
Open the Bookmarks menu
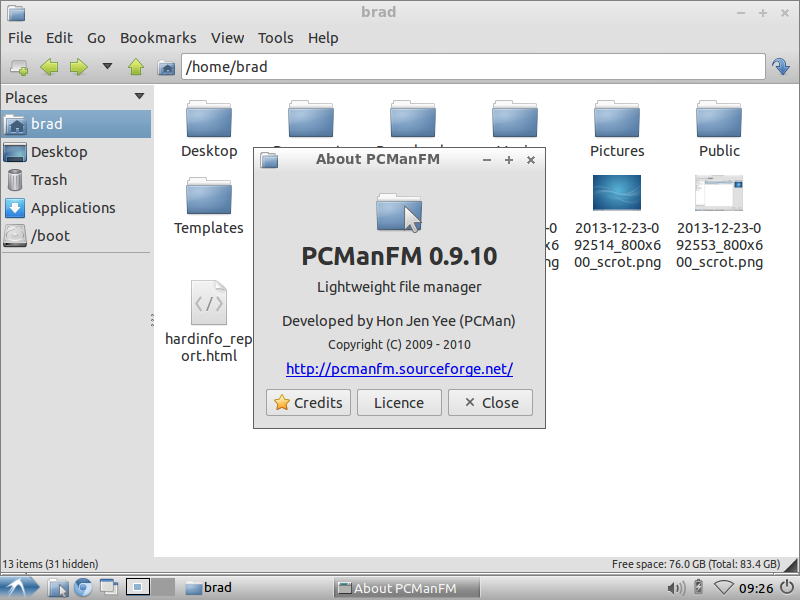click(x=158, y=38)
